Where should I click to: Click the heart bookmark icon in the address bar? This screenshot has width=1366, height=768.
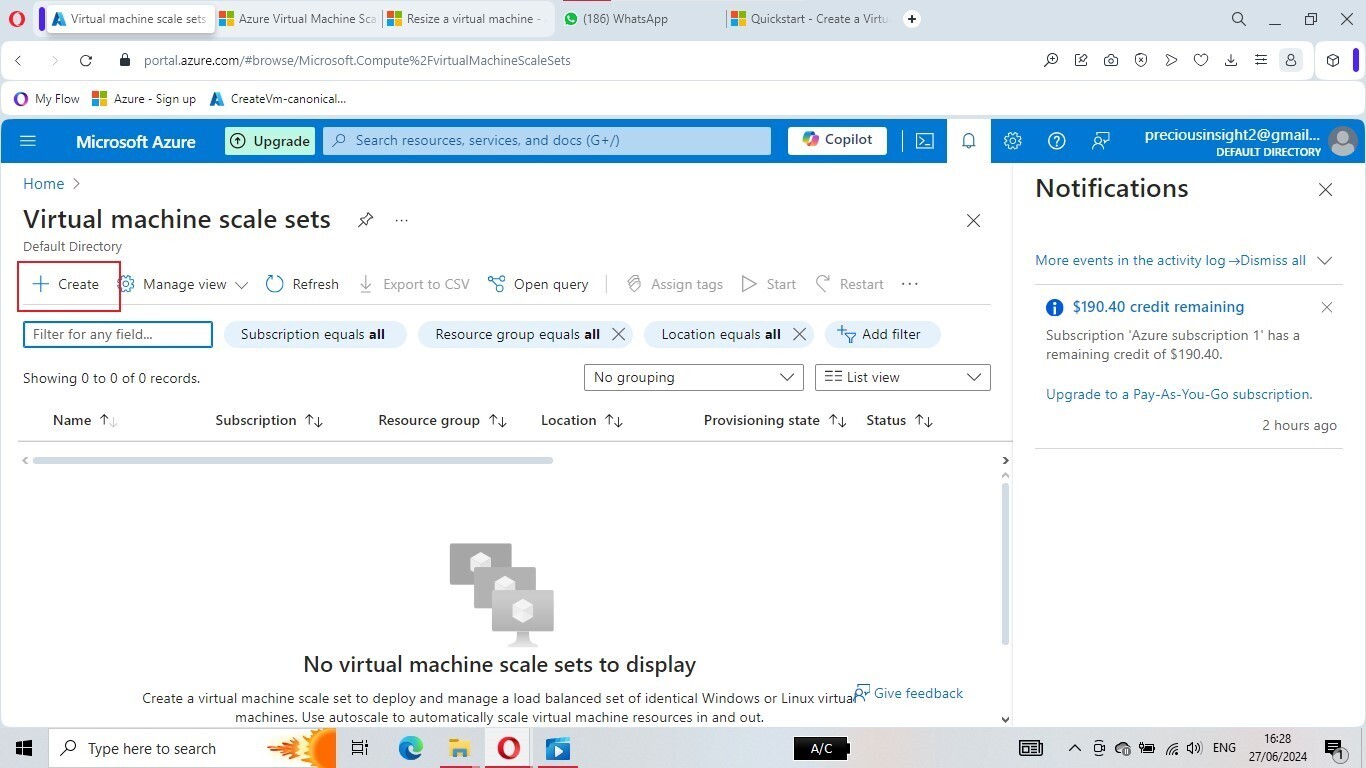1201,60
